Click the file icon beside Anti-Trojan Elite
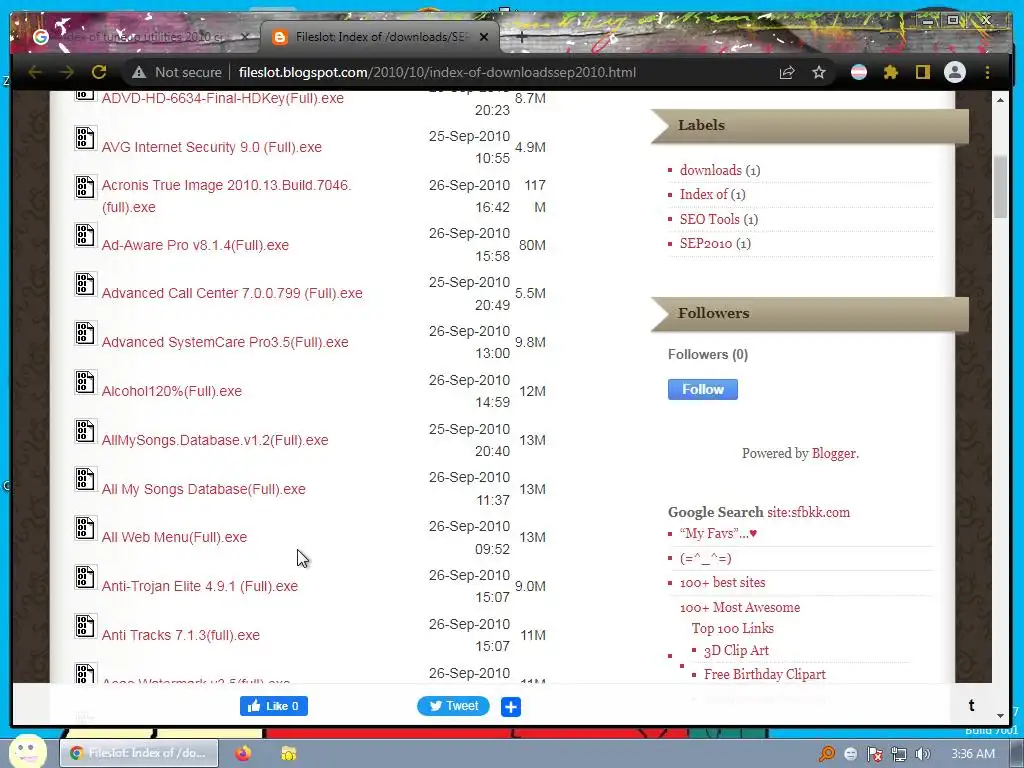 coord(85,577)
